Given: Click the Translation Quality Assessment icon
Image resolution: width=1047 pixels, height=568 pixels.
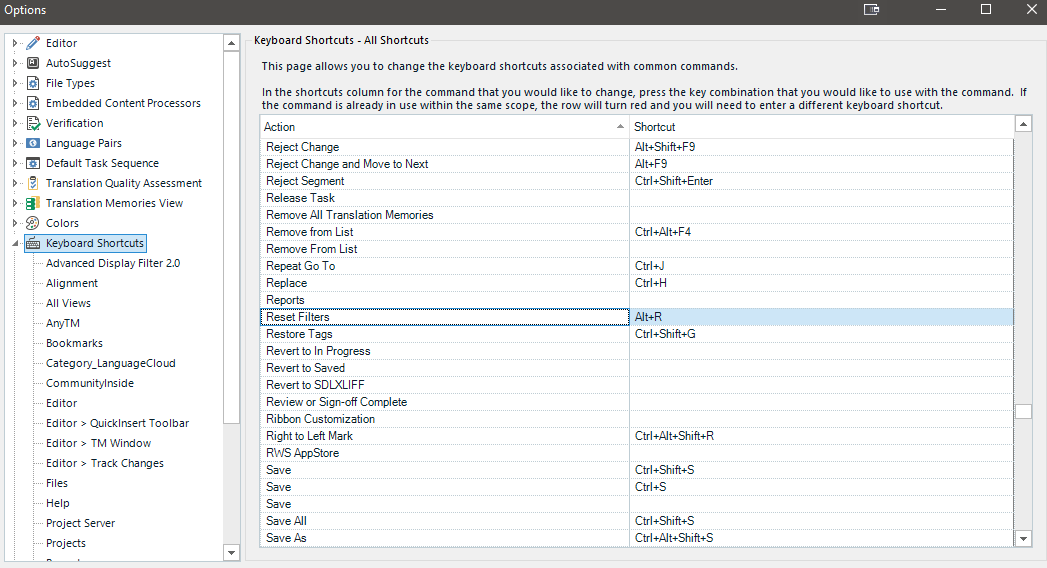Looking at the screenshot, I should (x=33, y=184).
